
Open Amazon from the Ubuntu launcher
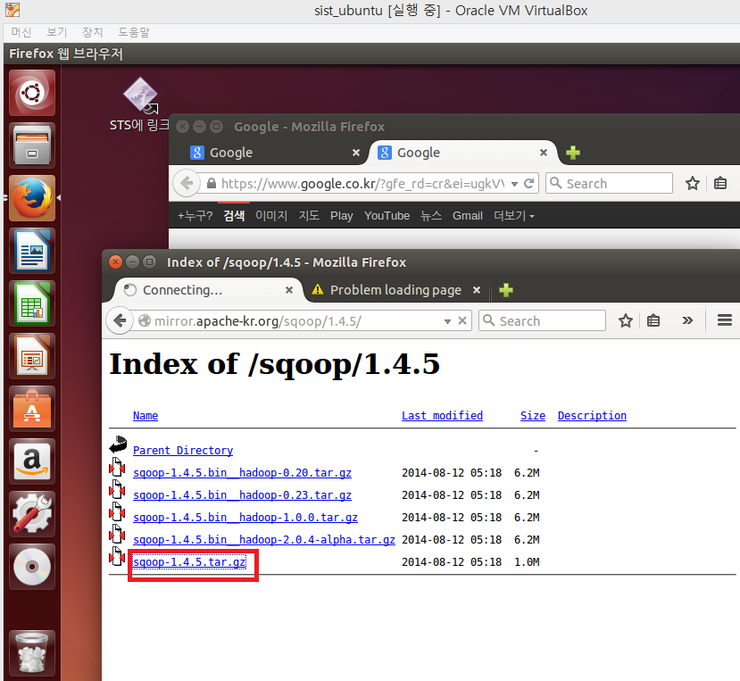tap(32, 460)
